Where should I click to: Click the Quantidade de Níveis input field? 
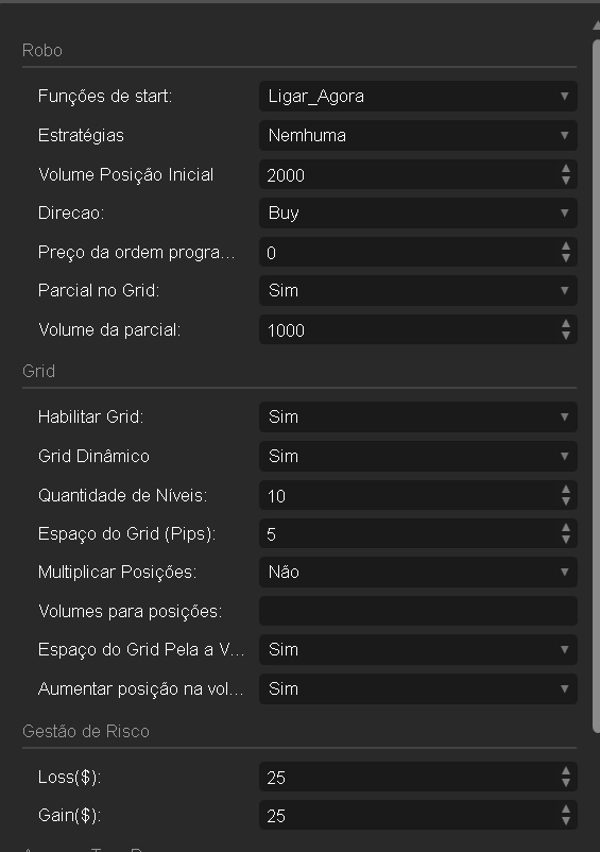(x=405, y=495)
